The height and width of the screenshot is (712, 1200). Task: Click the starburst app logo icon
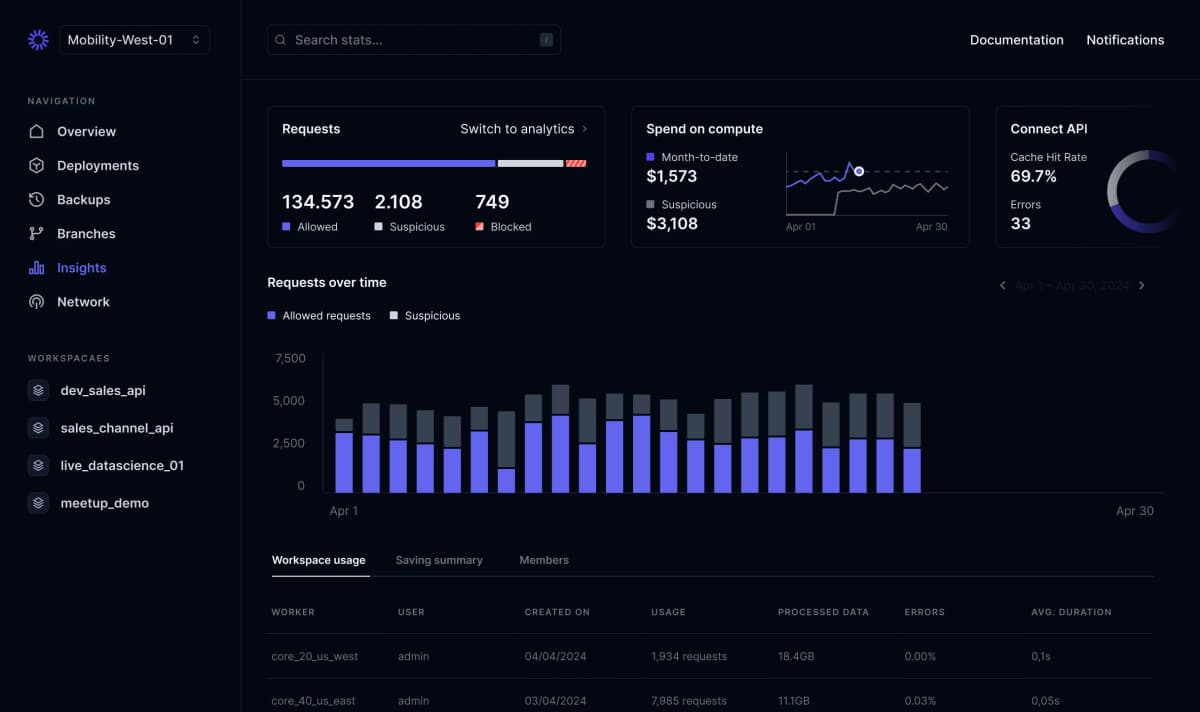tap(38, 40)
